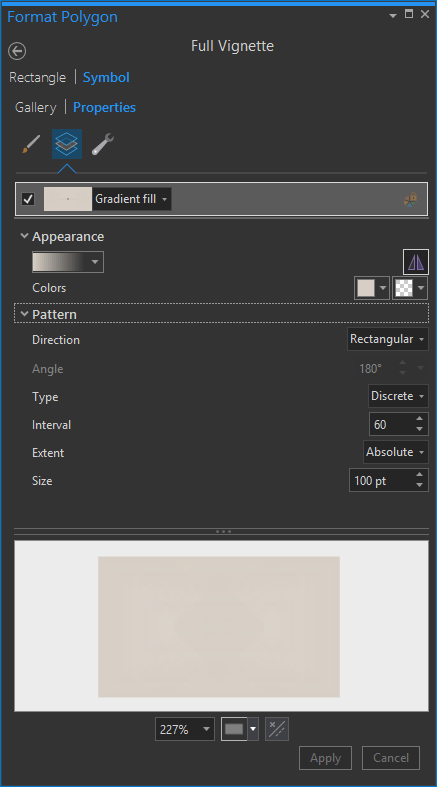
Task: Open the Type Discrete dropdown
Action: pos(398,396)
